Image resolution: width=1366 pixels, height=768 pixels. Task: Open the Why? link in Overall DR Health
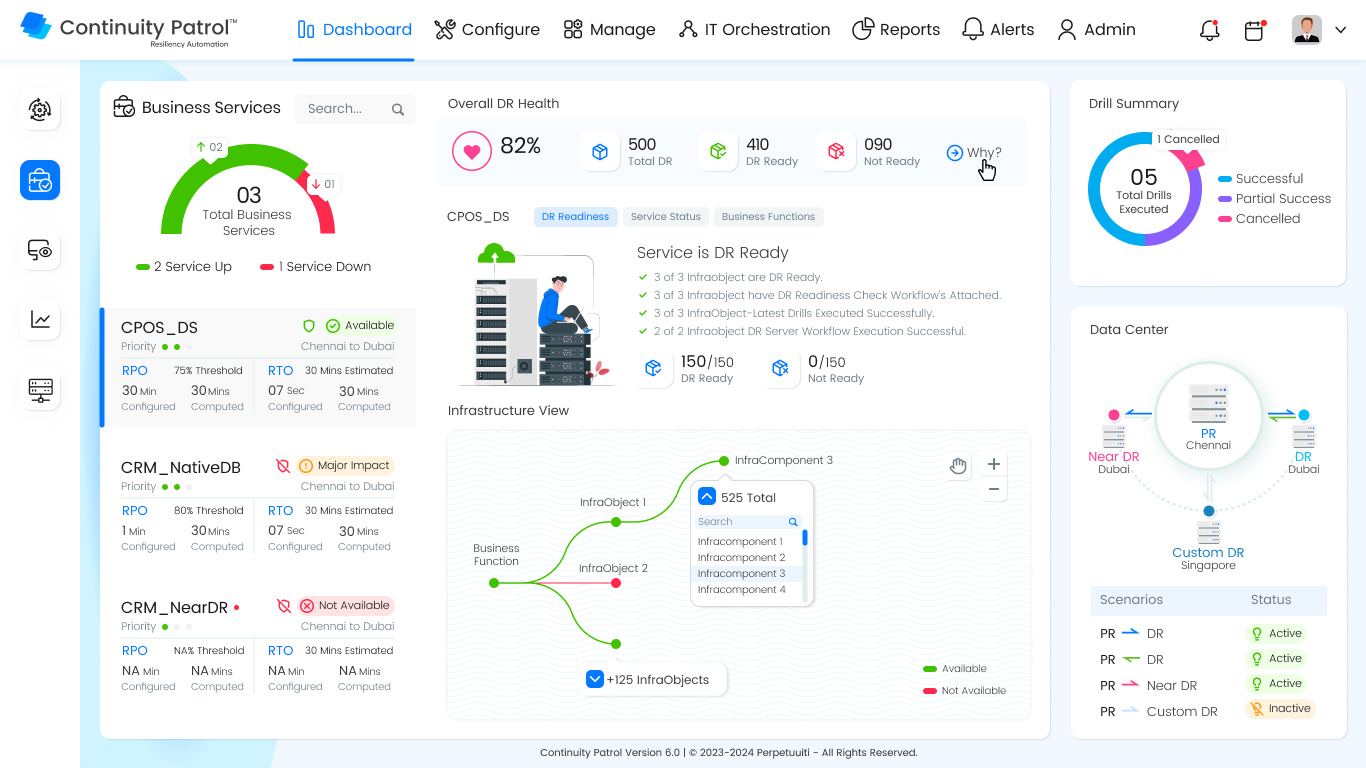coord(977,152)
